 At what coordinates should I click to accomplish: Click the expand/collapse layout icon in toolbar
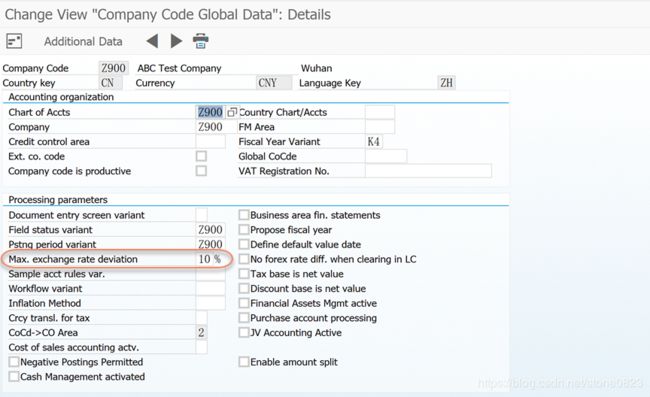coord(14,41)
